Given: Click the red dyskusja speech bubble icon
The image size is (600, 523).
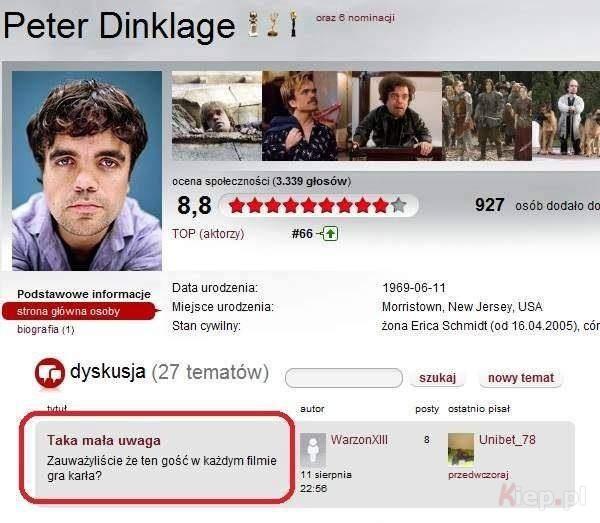Looking at the screenshot, I should click(x=49, y=373).
